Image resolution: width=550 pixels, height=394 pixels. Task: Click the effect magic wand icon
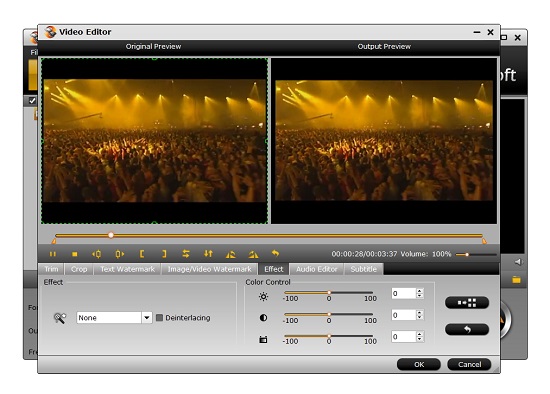(60, 318)
